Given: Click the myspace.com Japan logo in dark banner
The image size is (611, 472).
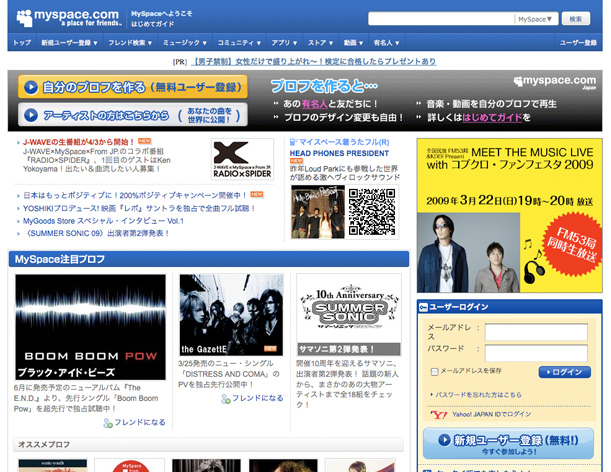Looking at the screenshot, I should (555, 82).
